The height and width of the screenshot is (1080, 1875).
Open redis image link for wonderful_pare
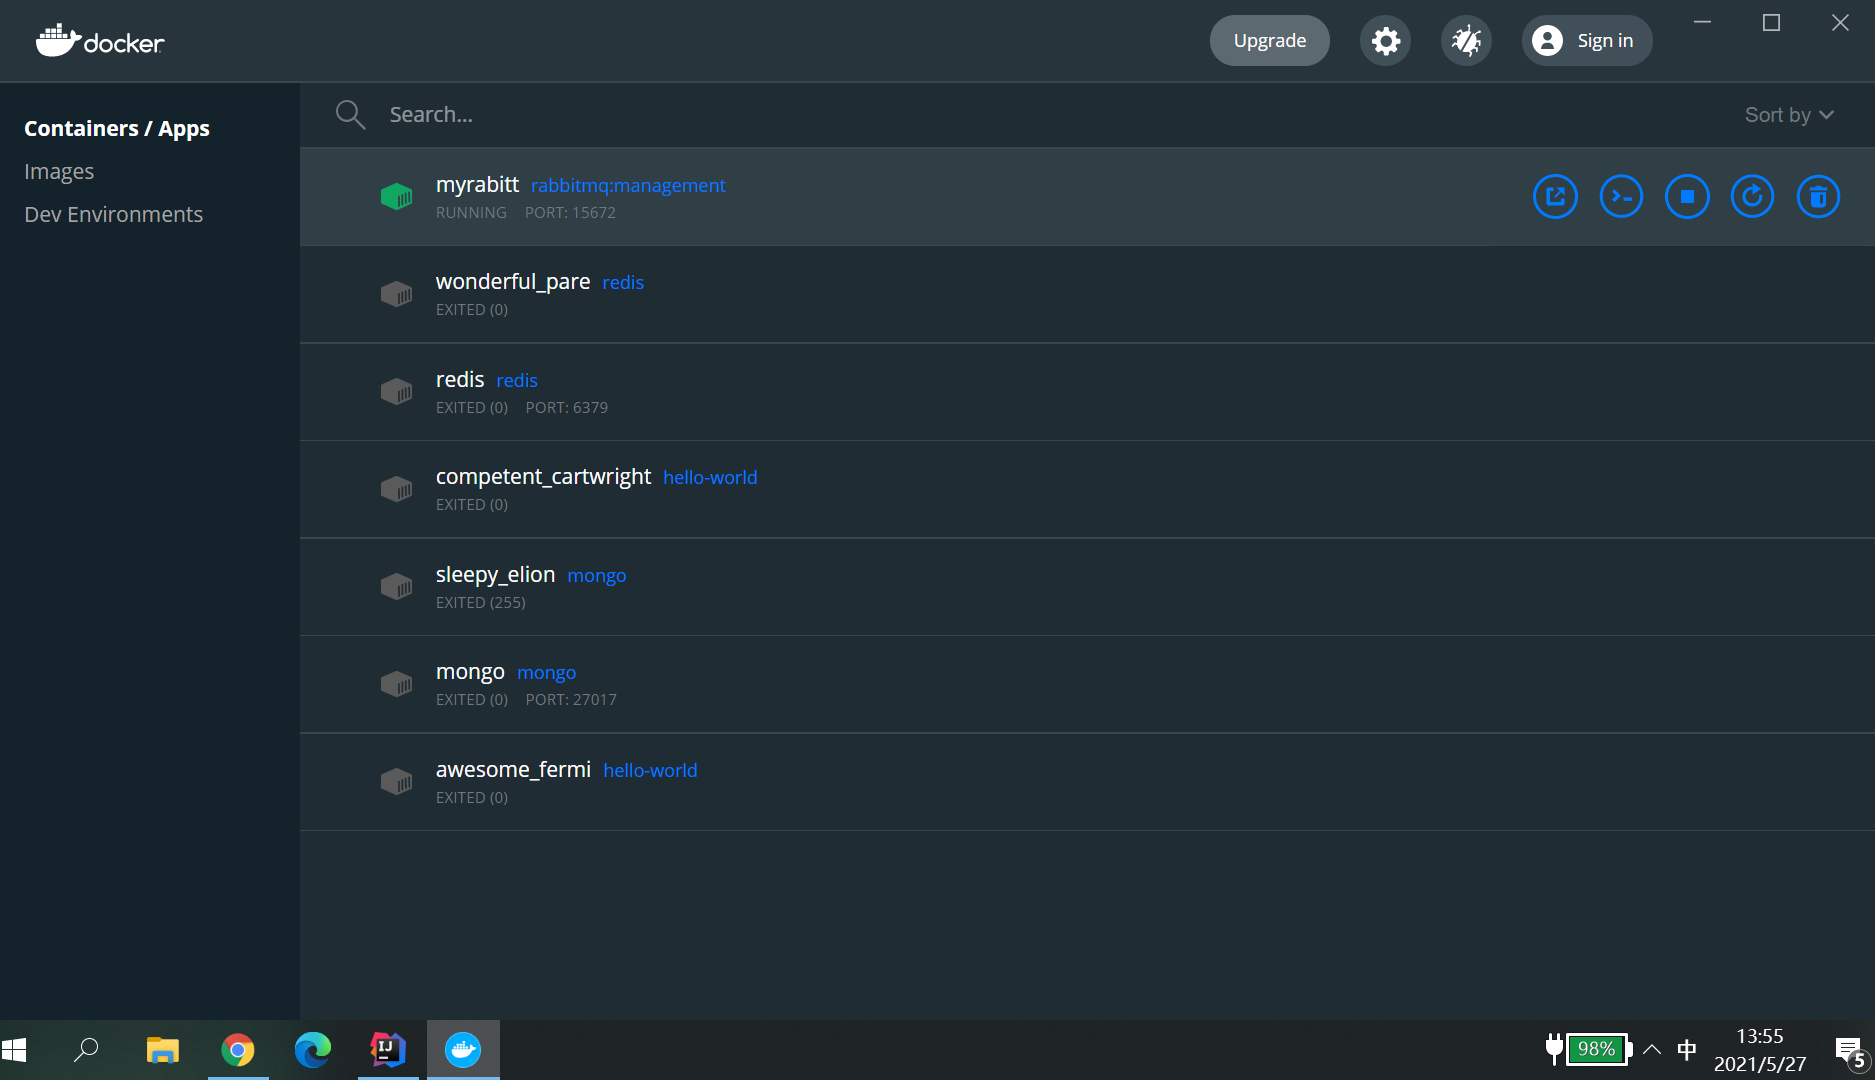pyautogui.click(x=623, y=283)
